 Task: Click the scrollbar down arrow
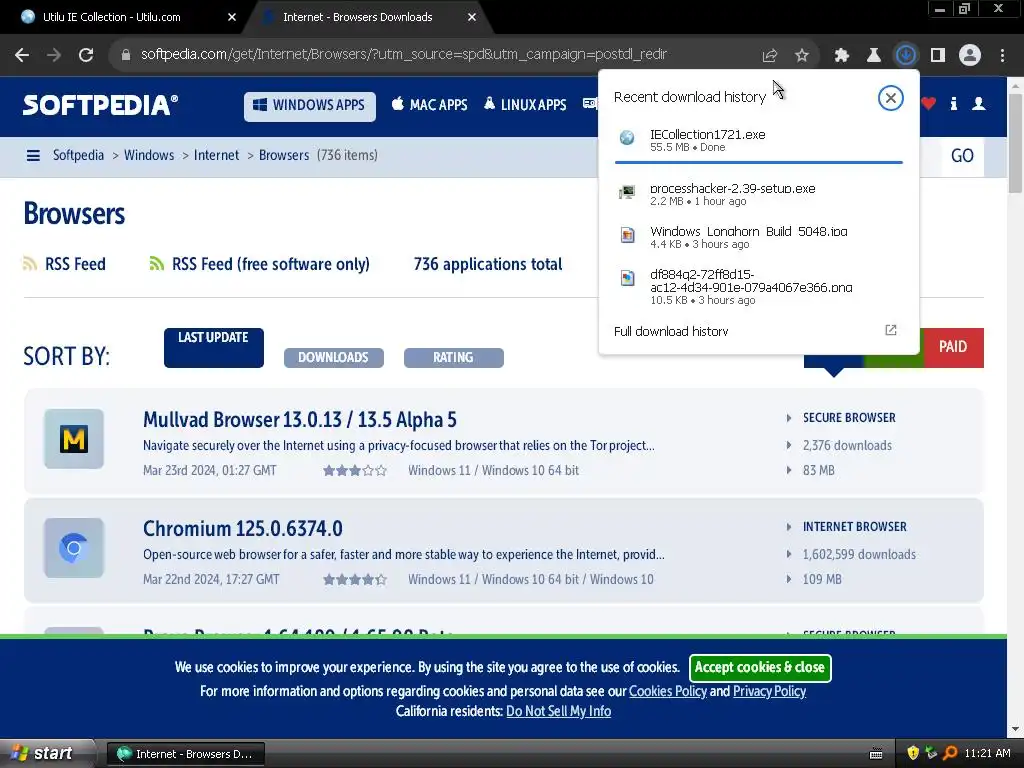[x=1015, y=729]
